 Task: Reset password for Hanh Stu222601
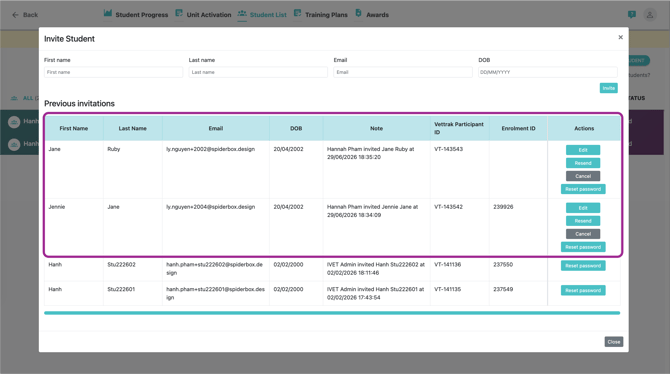pyautogui.click(x=583, y=290)
